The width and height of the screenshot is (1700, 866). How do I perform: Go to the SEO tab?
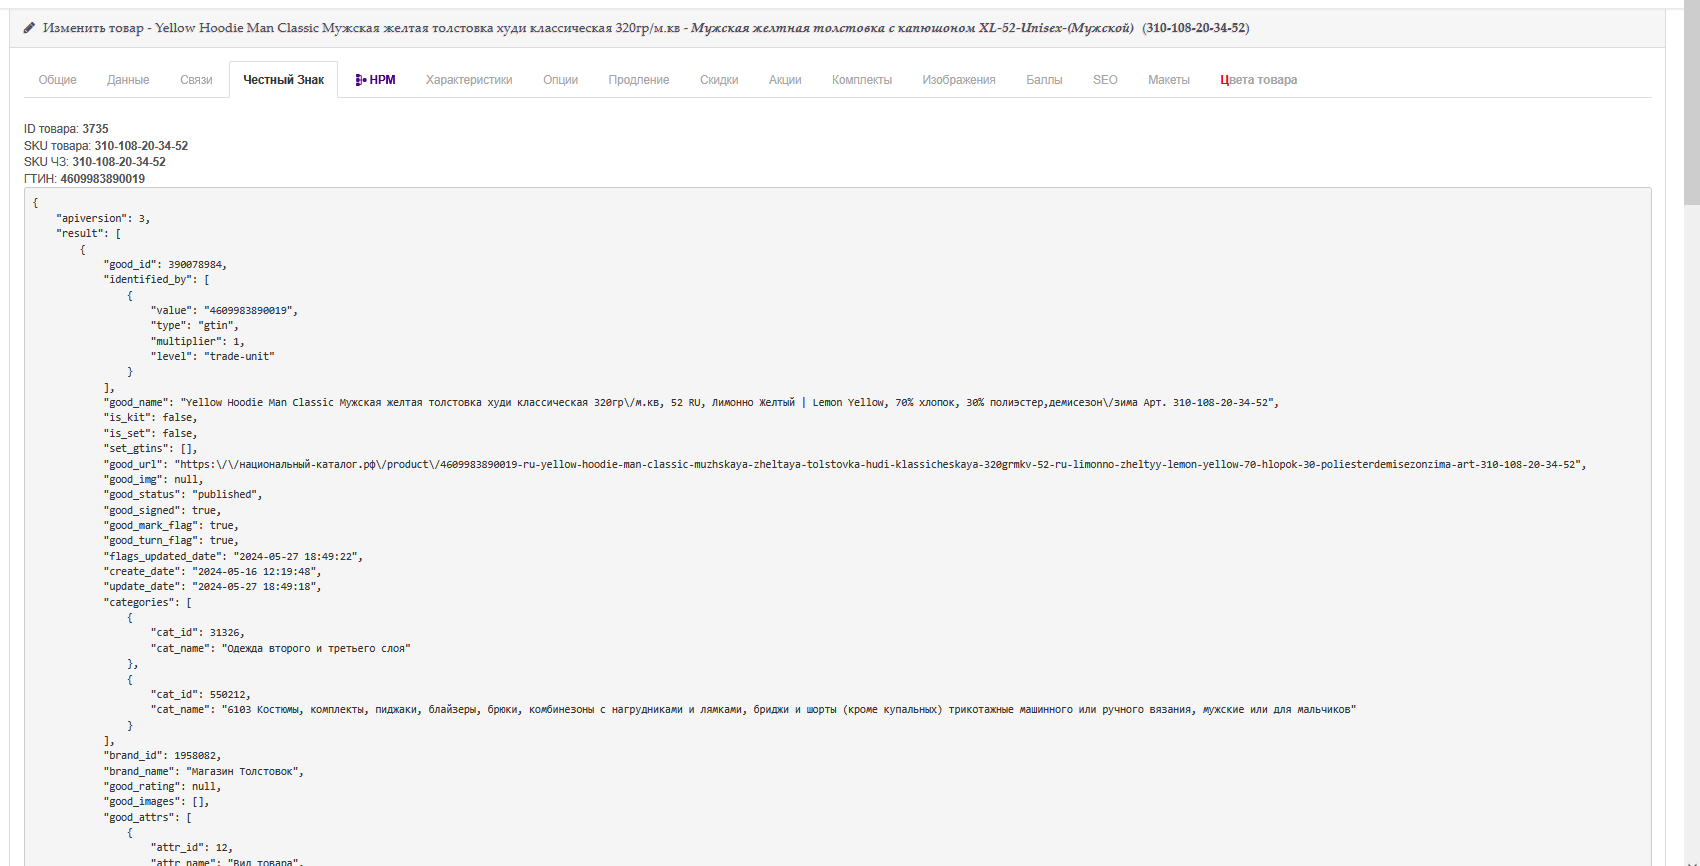1105,80
